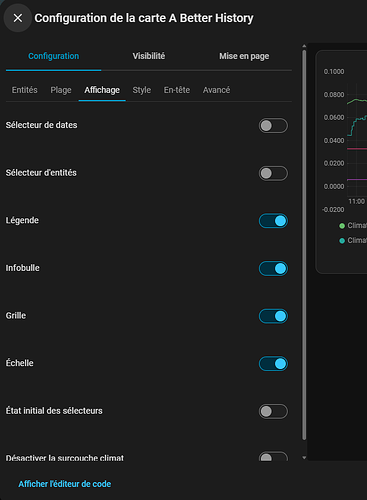Viewport: 367px width, 500px height.
Task: Click the scrollbar down arrow
Action: 304,458
